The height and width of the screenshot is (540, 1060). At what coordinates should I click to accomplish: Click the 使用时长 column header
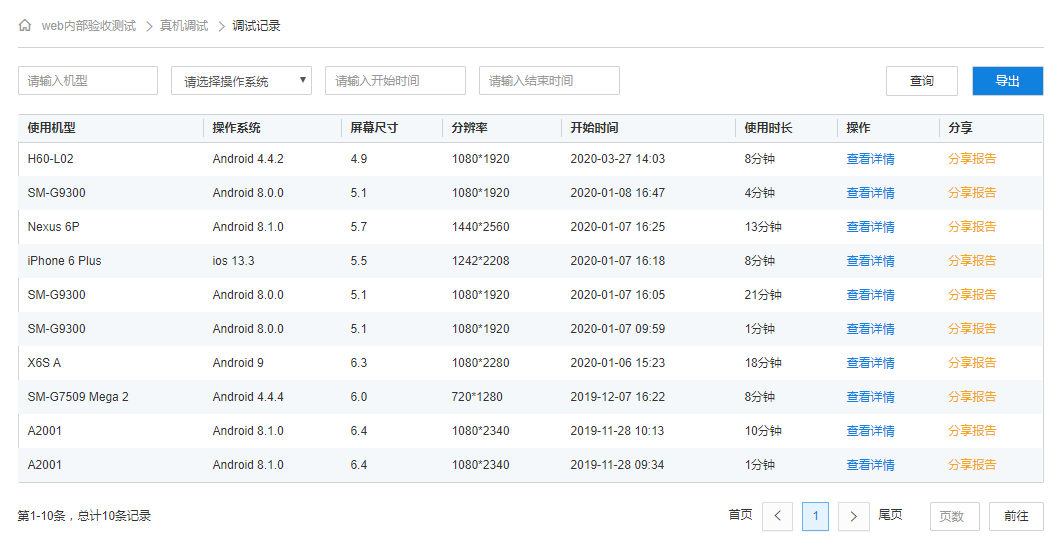click(x=769, y=128)
